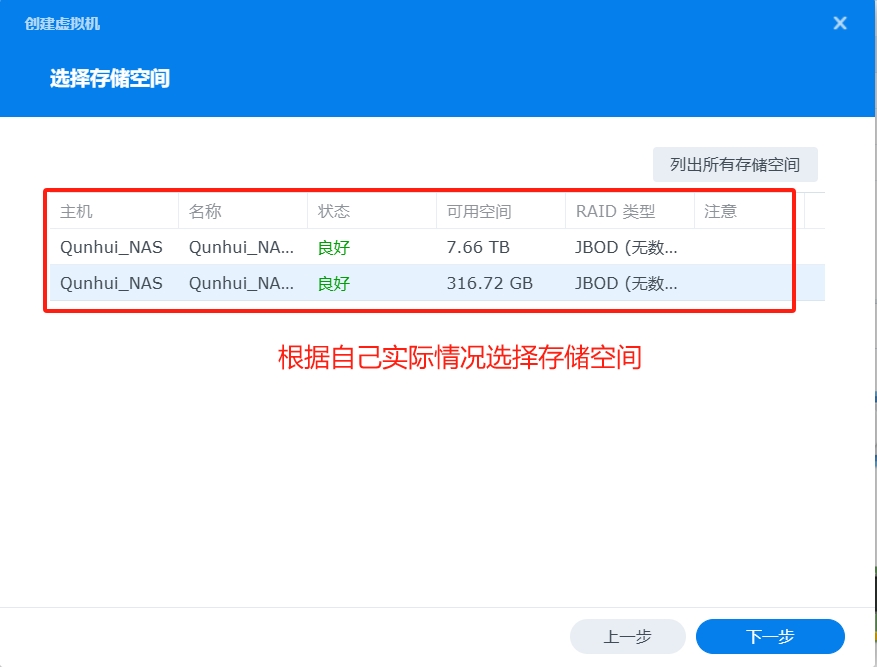Click the RAID 类型 column header
Image resolution: width=877 pixels, height=667 pixels.
tap(630, 211)
